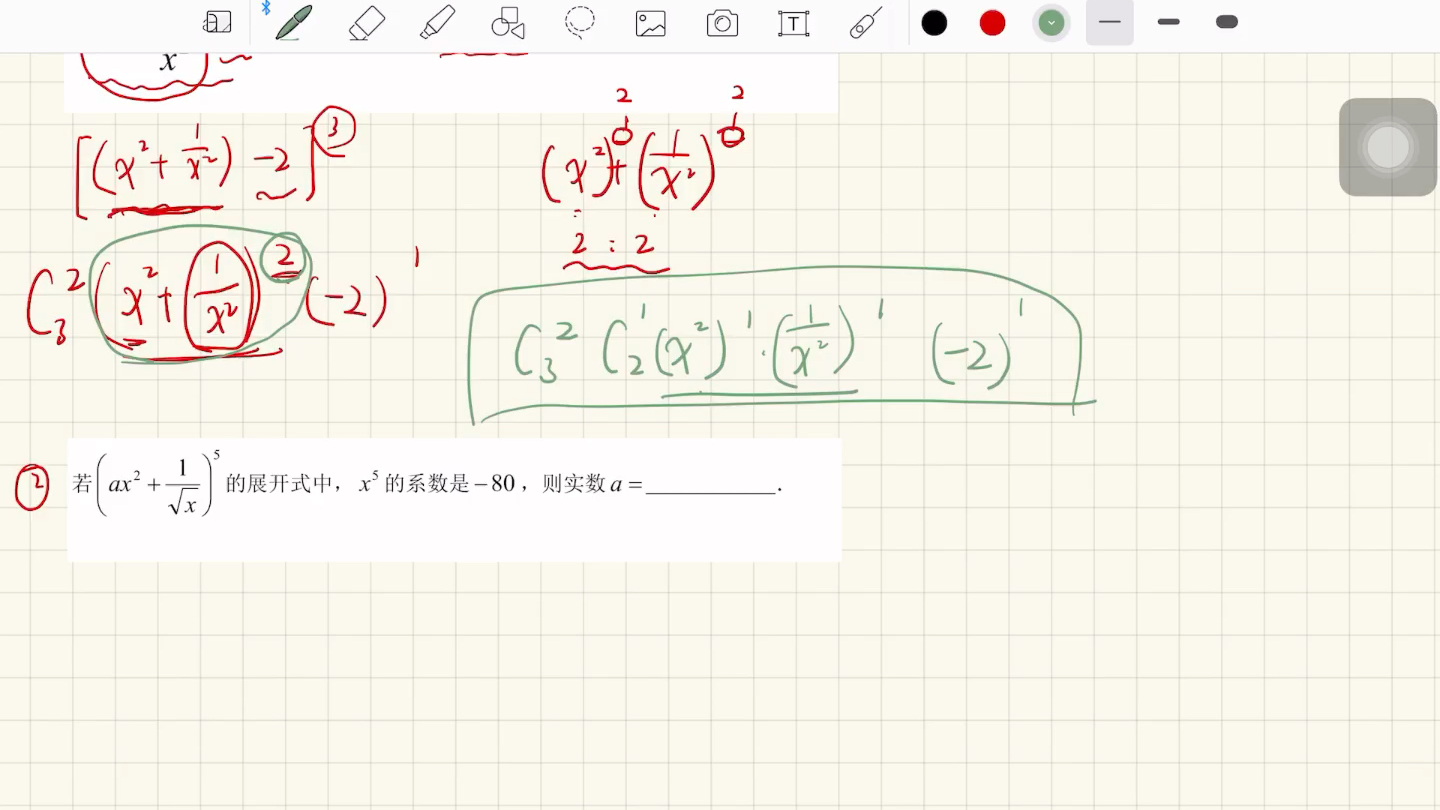
Task: Select the Bluetooth pen tool
Action: click(291, 22)
